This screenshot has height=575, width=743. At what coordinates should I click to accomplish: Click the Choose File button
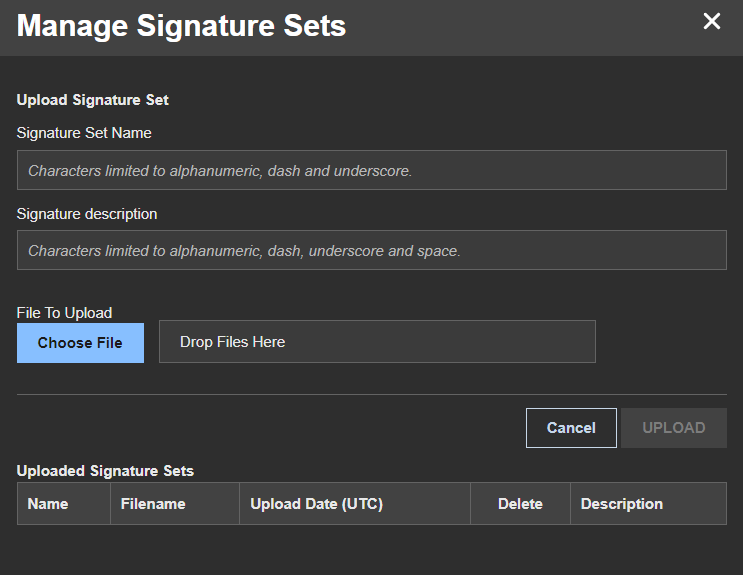pyautogui.click(x=81, y=343)
